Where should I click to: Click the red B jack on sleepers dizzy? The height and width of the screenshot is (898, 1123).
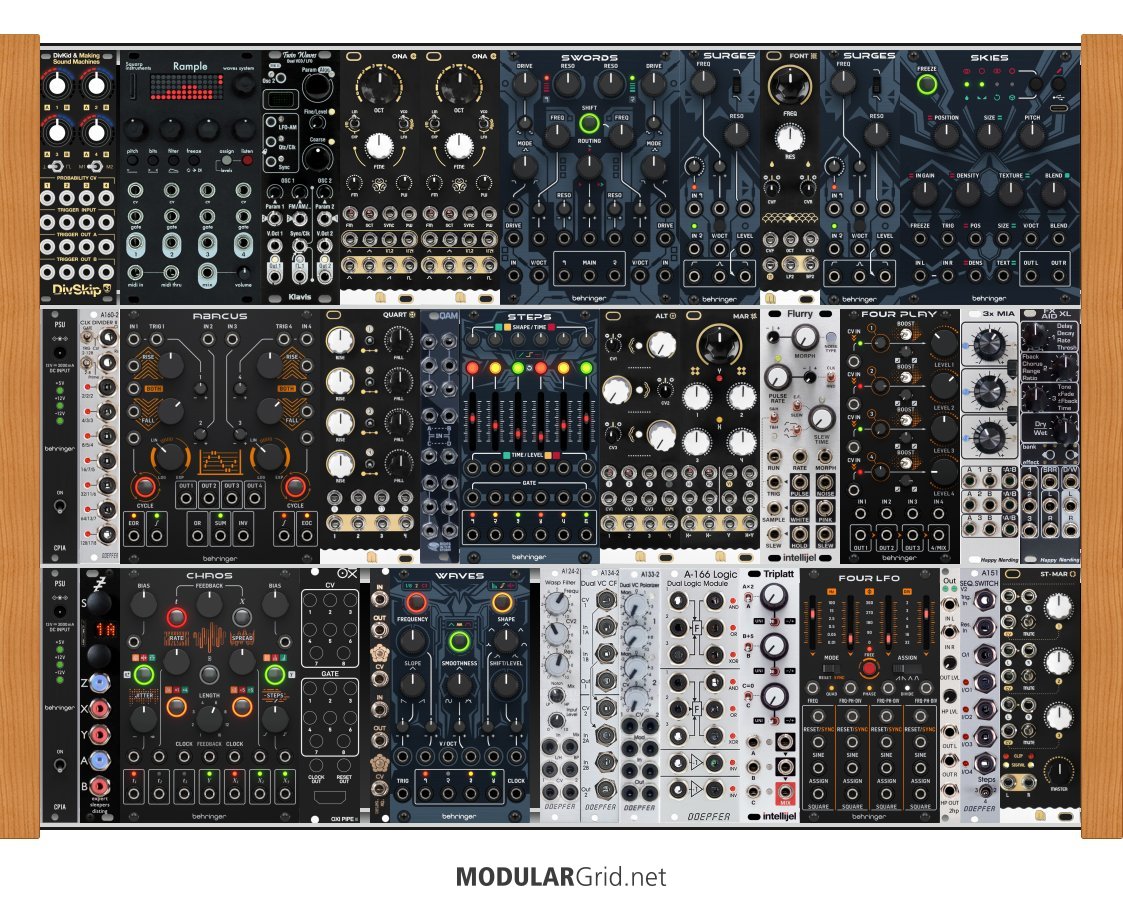pos(99,786)
